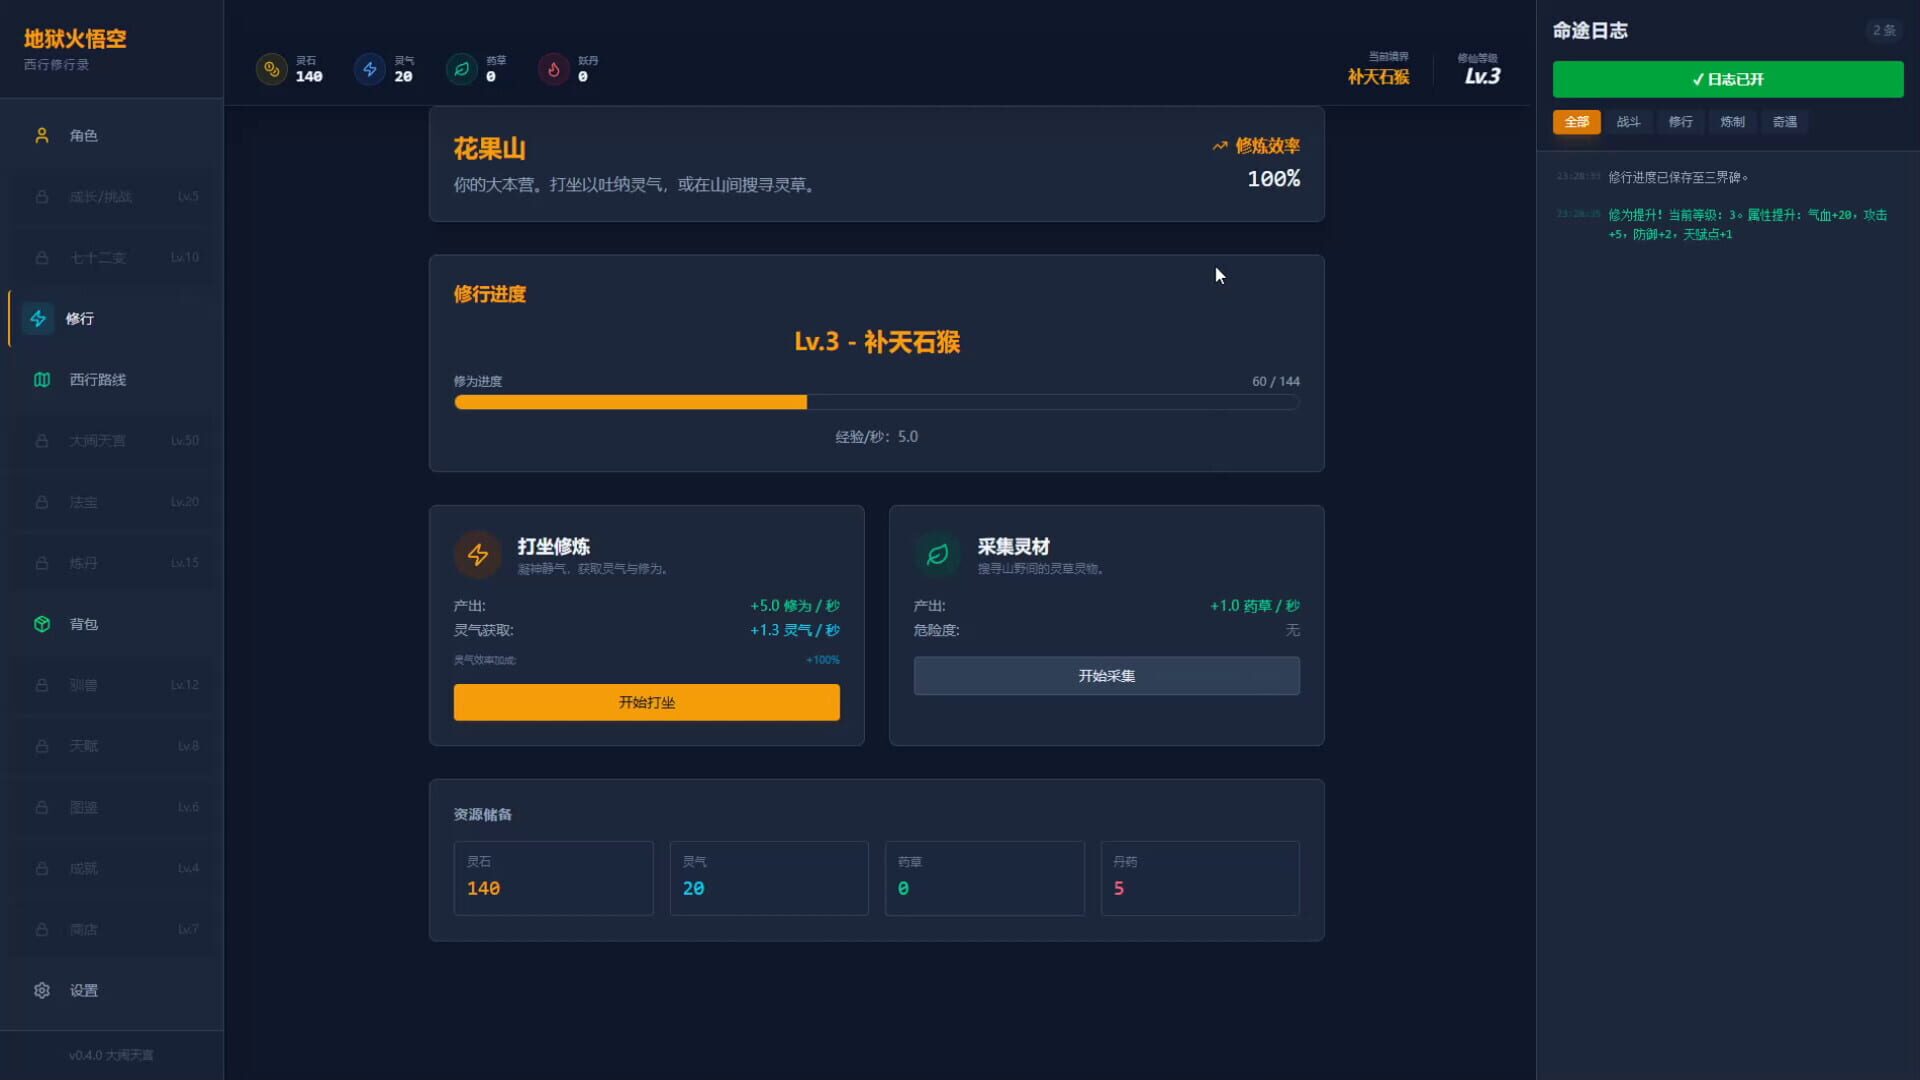Click the 妖丹 flame icon in the top bar
Image resolution: width=1920 pixels, height=1080 pixels.
(x=553, y=69)
